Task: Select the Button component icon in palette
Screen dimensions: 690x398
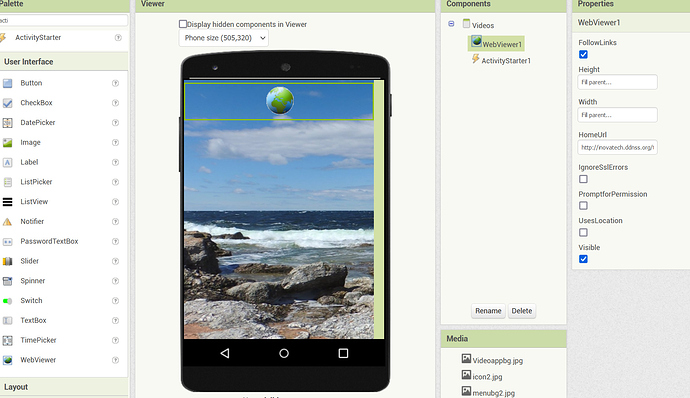Action: [x=7, y=83]
